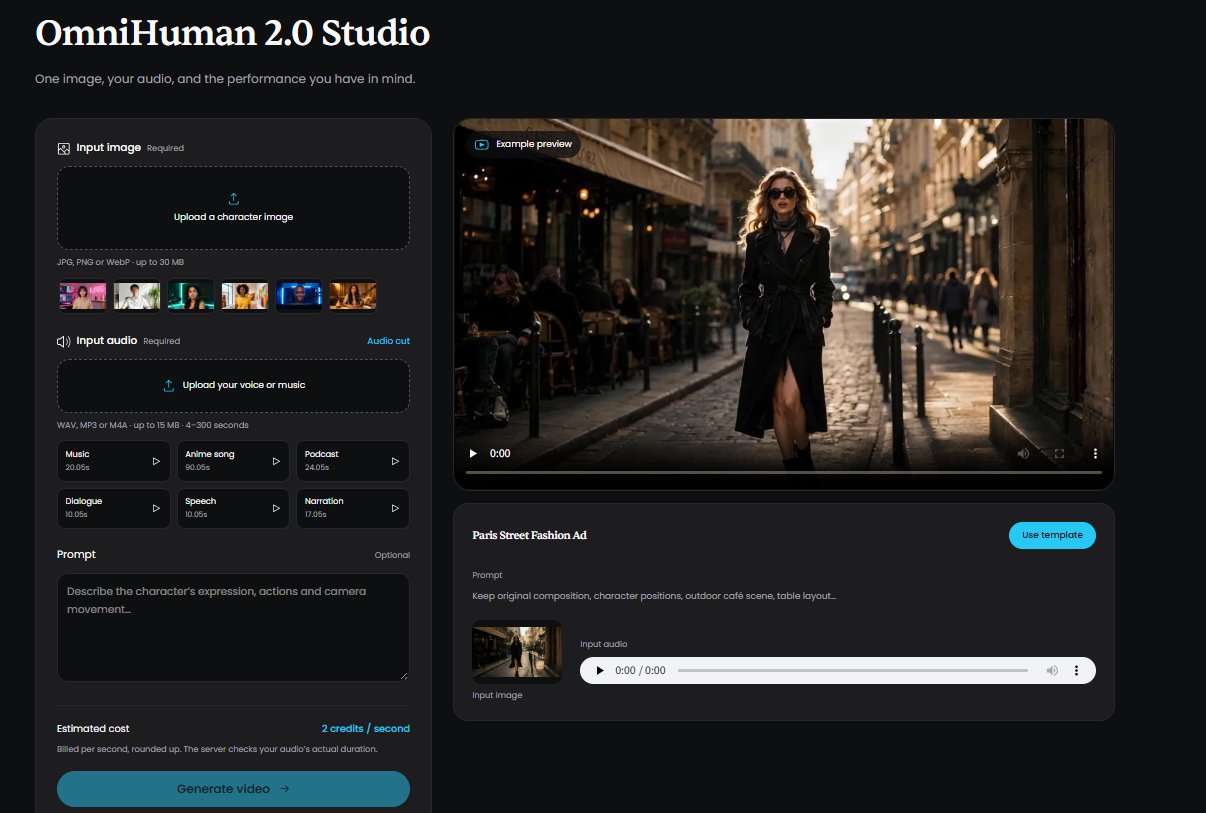The width and height of the screenshot is (1206, 813).
Task: Click Upload a character image dropzone
Action: (233, 208)
